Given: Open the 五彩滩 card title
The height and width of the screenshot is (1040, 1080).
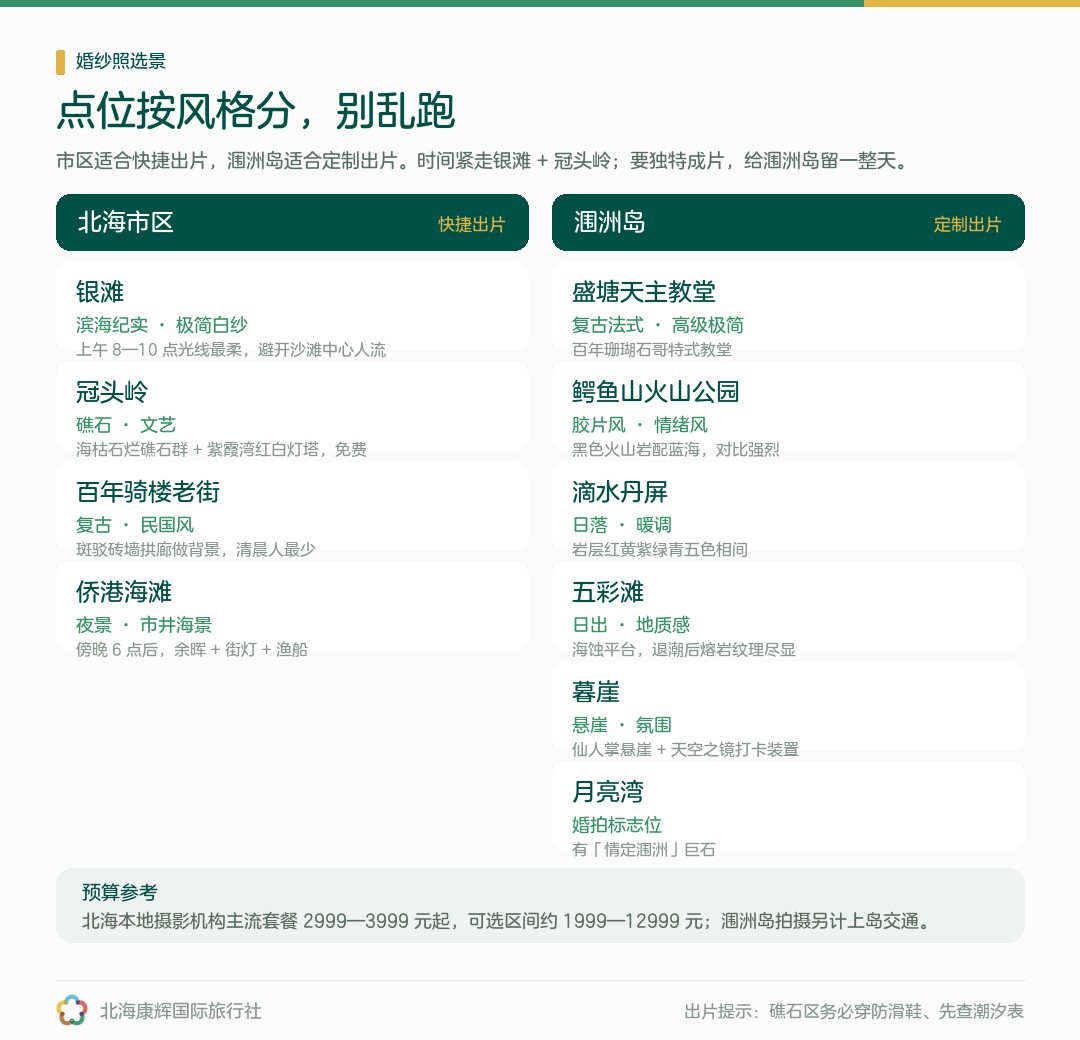Looking at the screenshot, I should pos(608,592).
